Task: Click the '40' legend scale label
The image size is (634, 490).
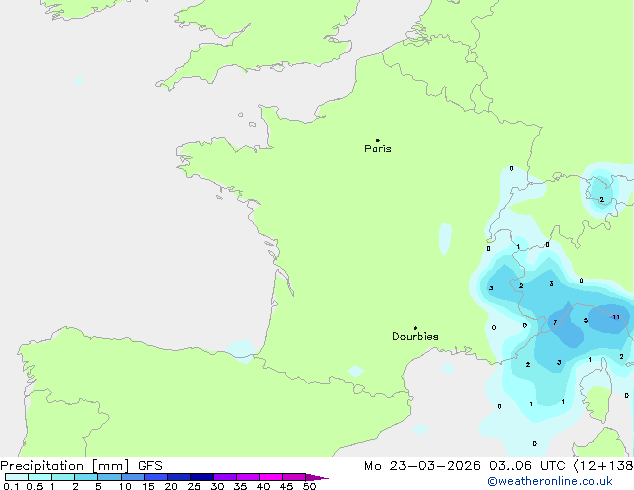Action: (x=263, y=486)
